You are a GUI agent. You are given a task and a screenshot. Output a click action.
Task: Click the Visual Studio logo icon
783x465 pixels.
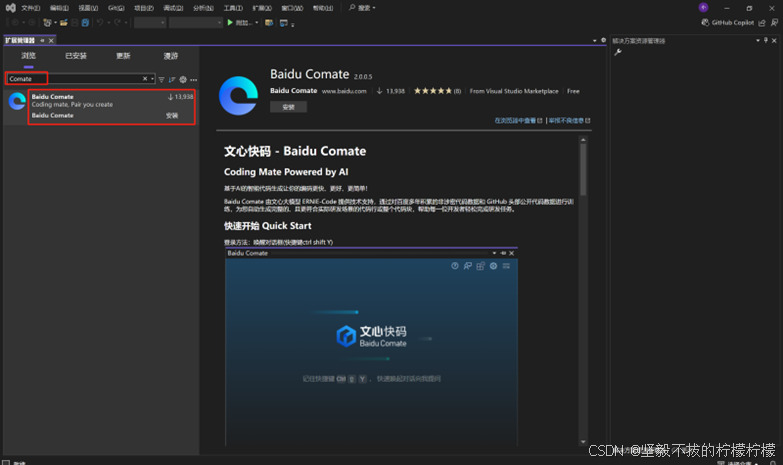tap(10, 7)
